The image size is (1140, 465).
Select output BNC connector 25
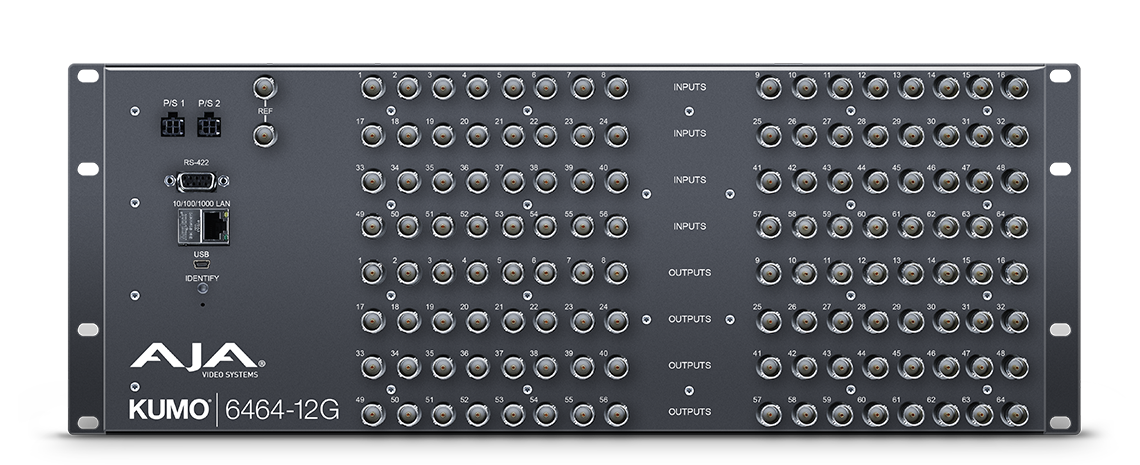[769, 320]
